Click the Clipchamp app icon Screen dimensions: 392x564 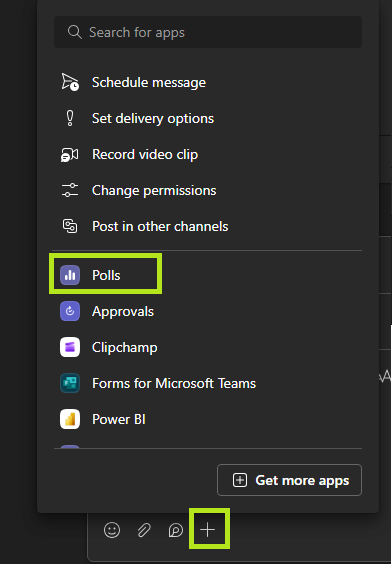click(70, 347)
